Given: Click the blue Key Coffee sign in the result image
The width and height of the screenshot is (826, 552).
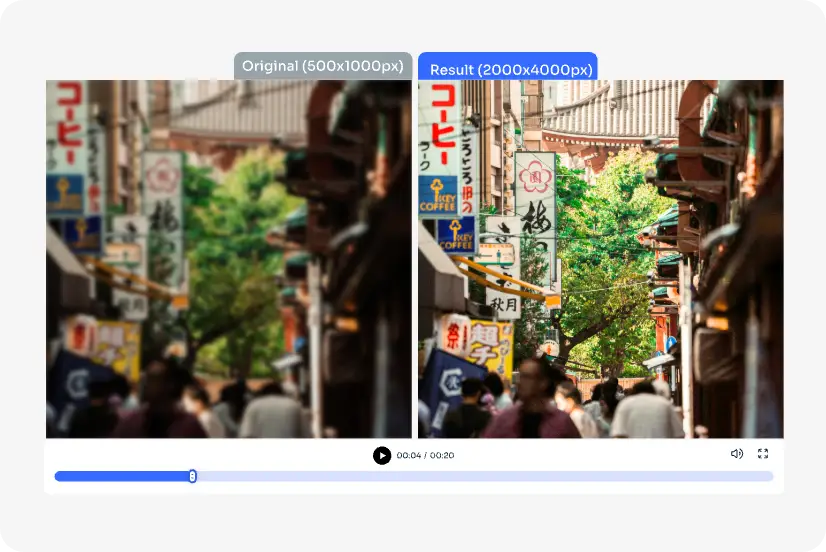Looking at the screenshot, I should 437,195.
